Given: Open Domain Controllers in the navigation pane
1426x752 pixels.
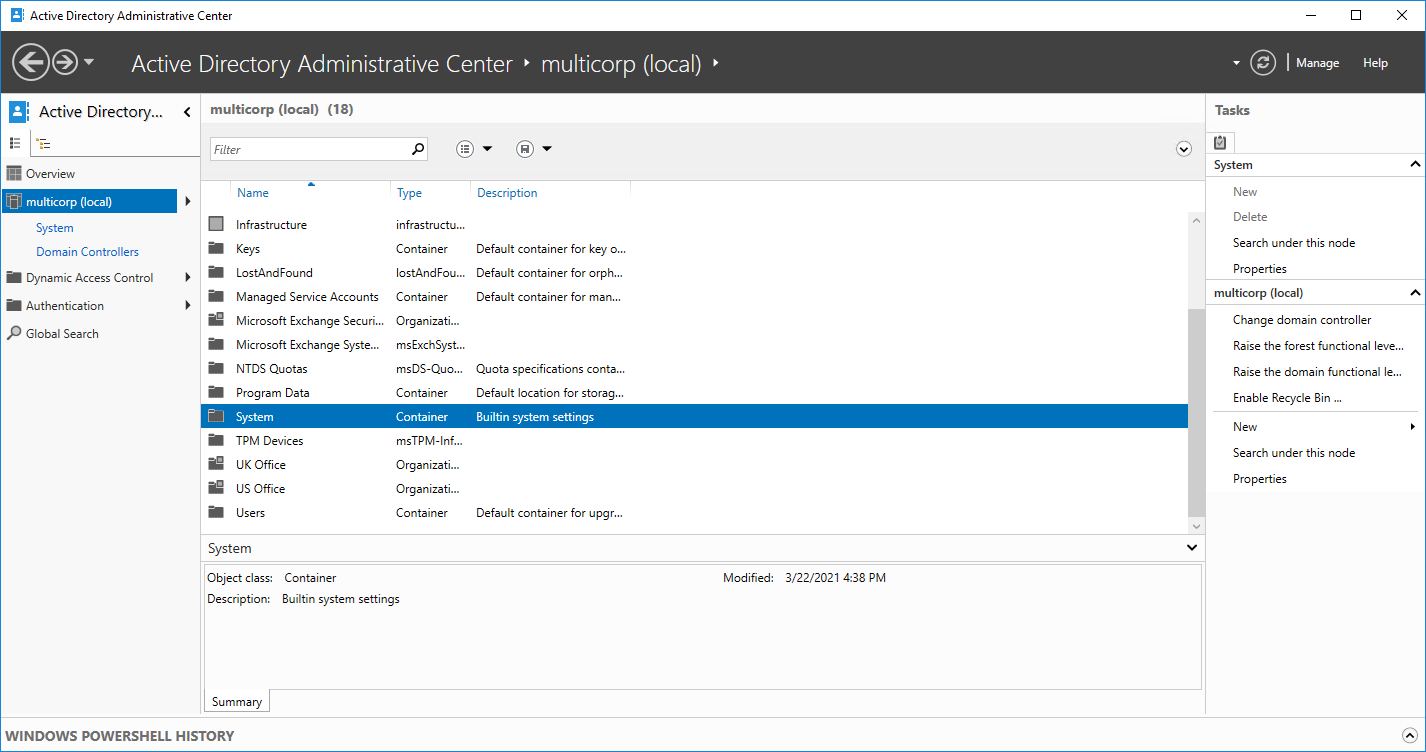Looking at the screenshot, I should 88,252.
